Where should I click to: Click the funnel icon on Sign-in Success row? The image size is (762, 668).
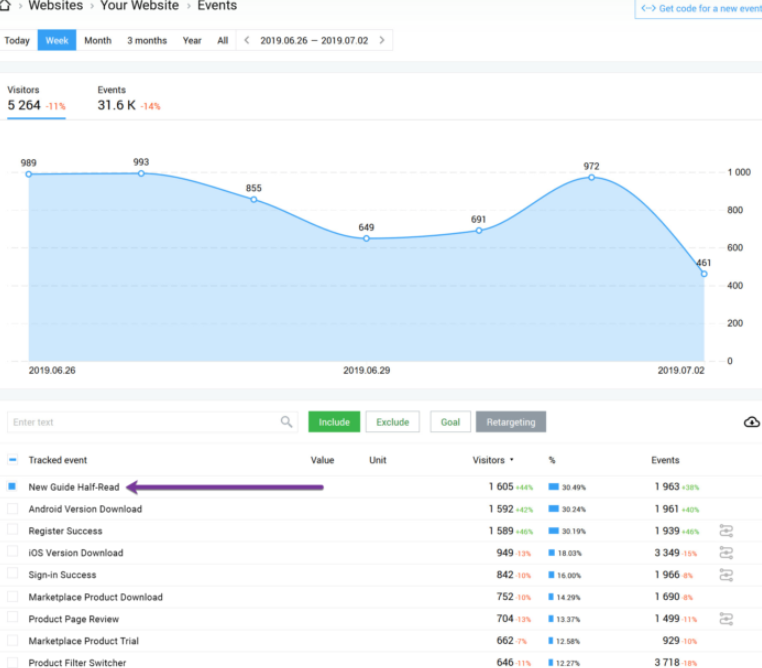[x=726, y=575]
